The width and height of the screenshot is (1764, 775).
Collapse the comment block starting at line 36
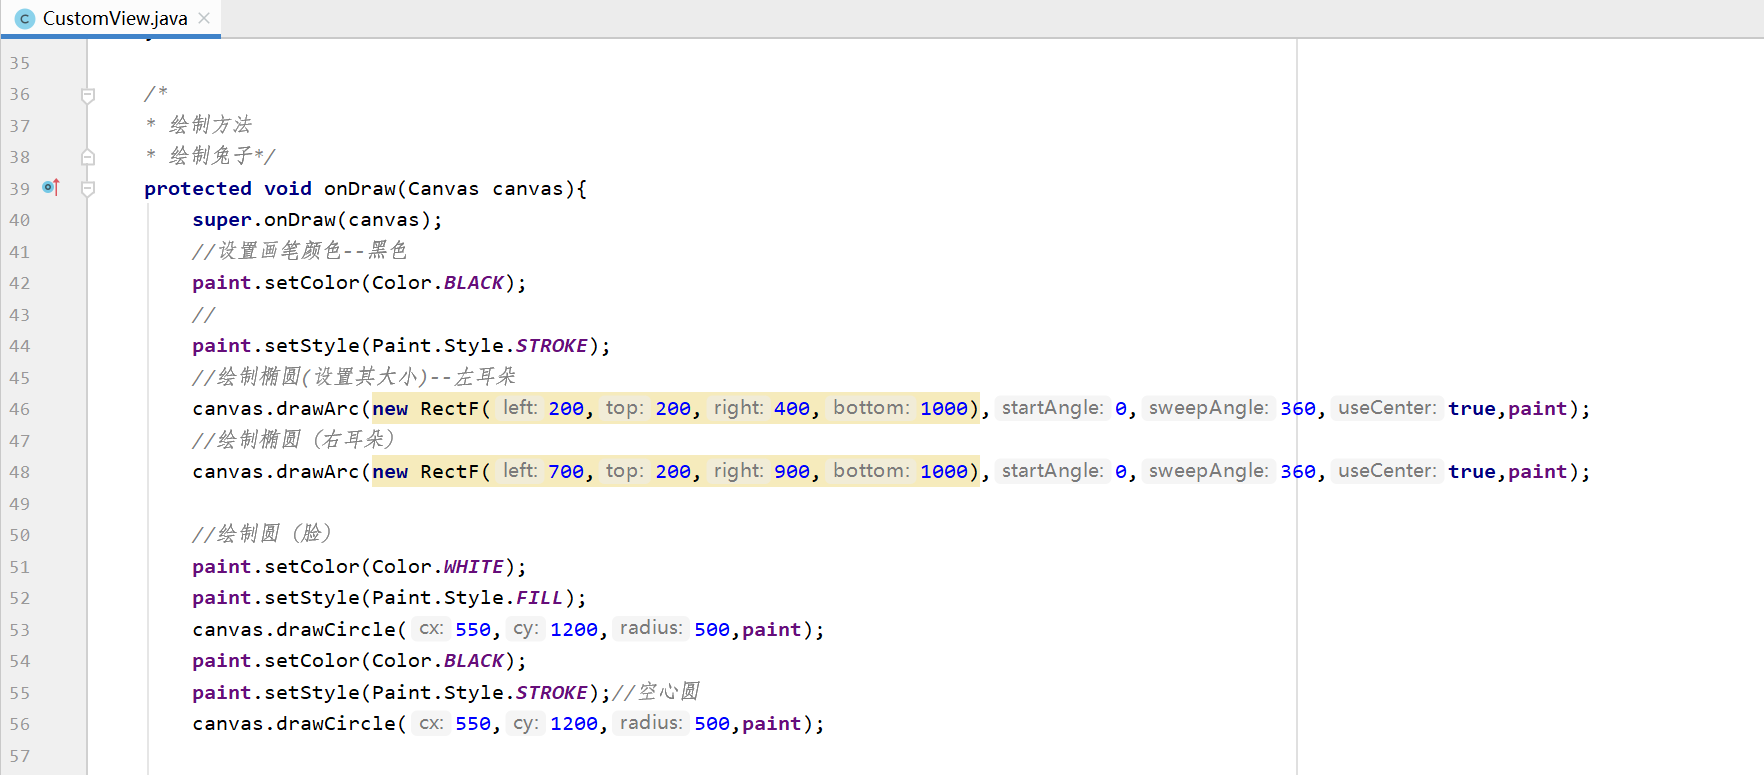coord(88,95)
